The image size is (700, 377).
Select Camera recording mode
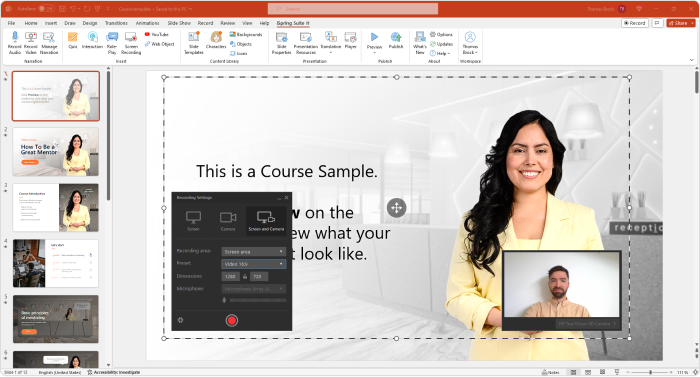click(228, 221)
